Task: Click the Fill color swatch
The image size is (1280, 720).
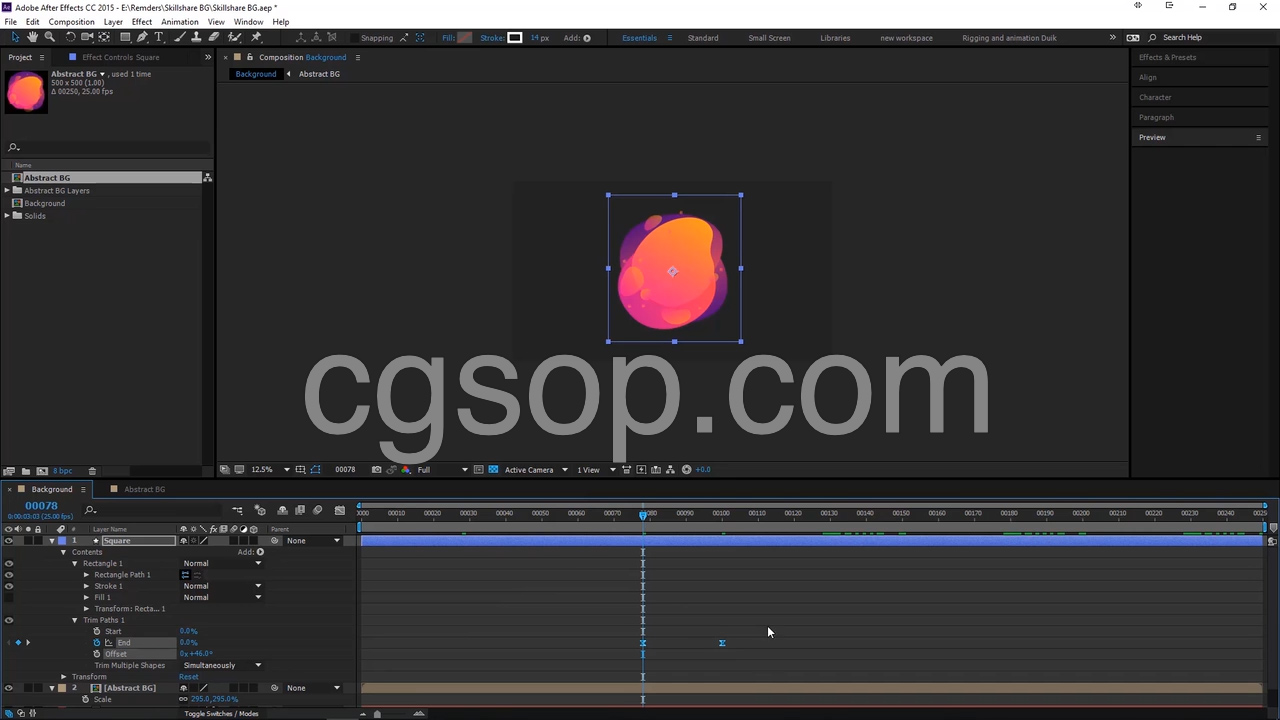Action: coord(464,38)
